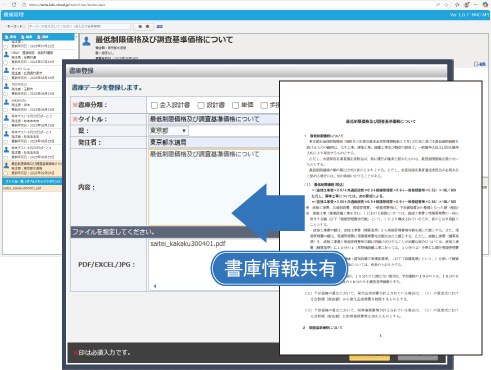Click the browser address bar URL
Screen dimensions: 491x370
coord(67,5)
